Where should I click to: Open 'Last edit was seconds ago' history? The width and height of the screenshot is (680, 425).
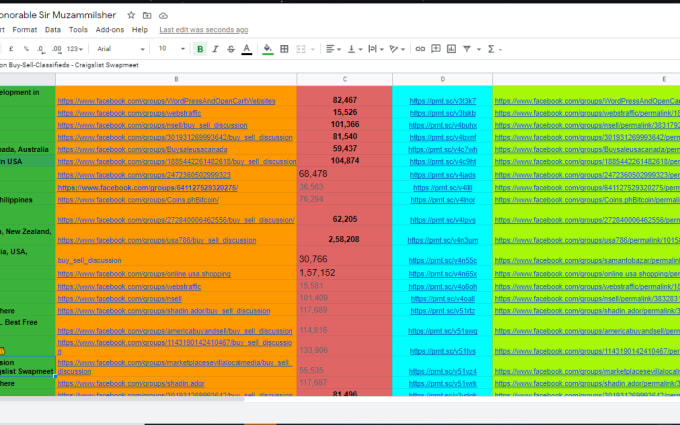(x=203, y=30)
